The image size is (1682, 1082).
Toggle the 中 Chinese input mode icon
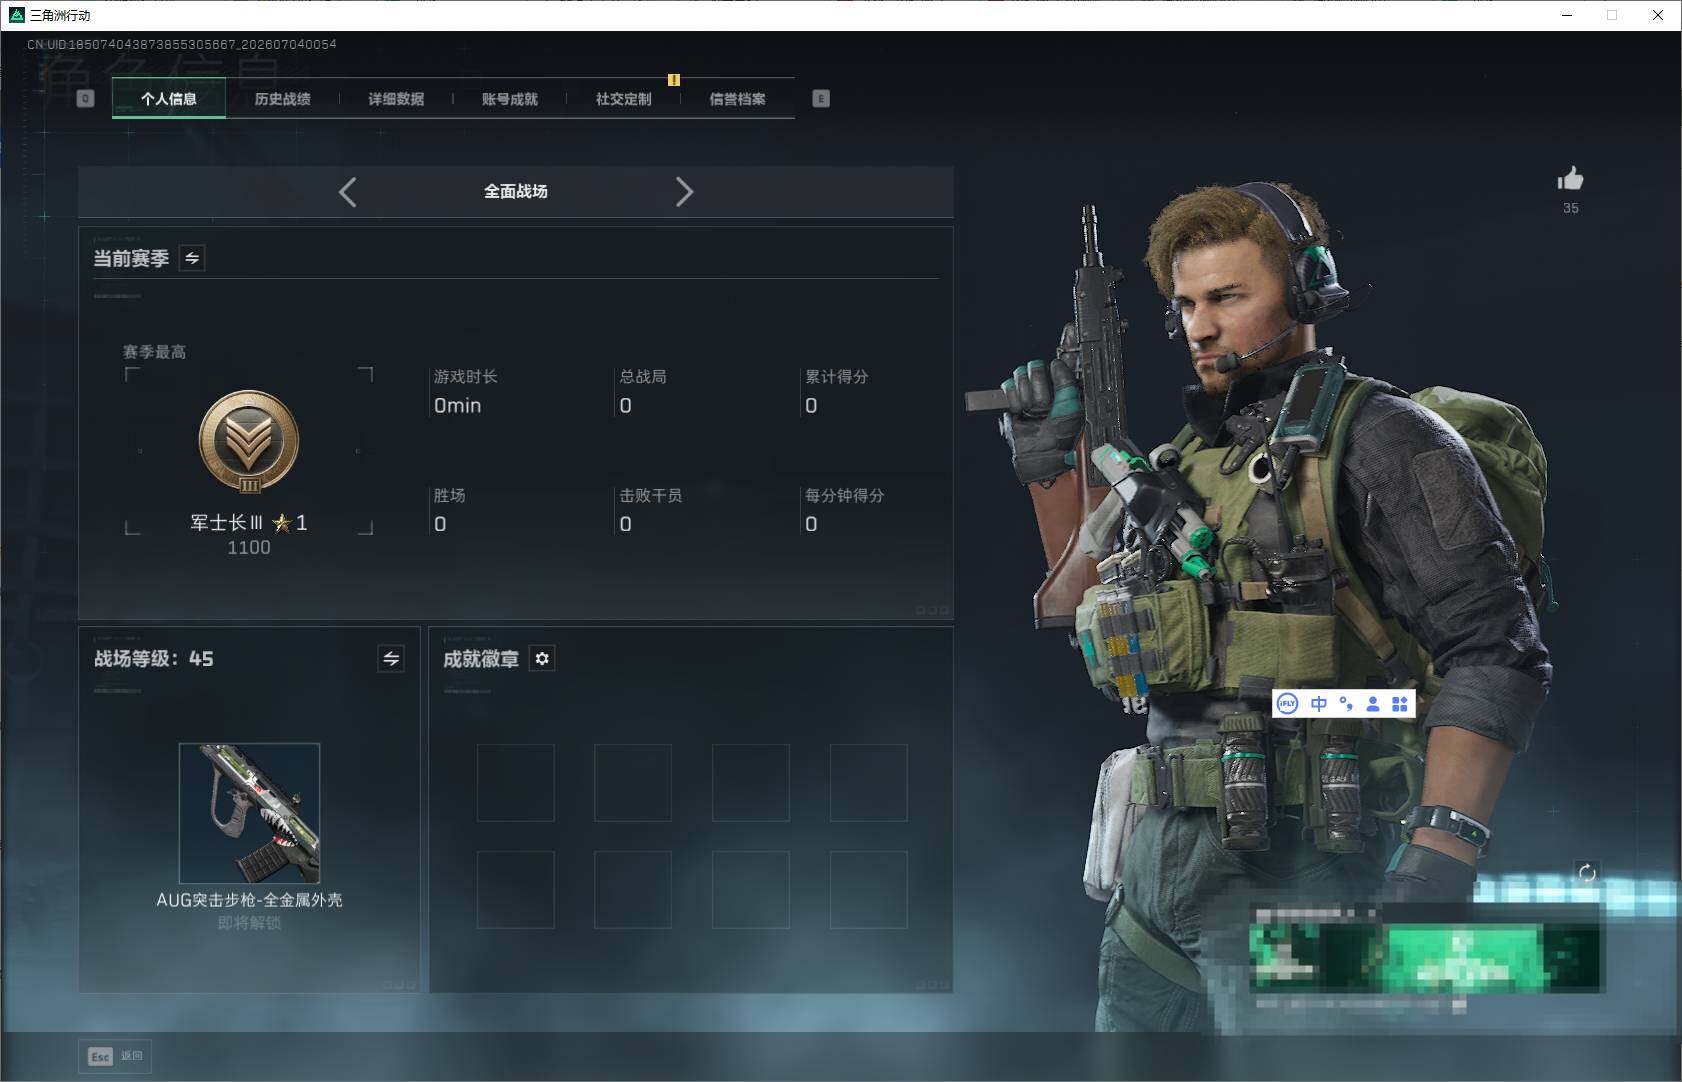pos(1319,704)
